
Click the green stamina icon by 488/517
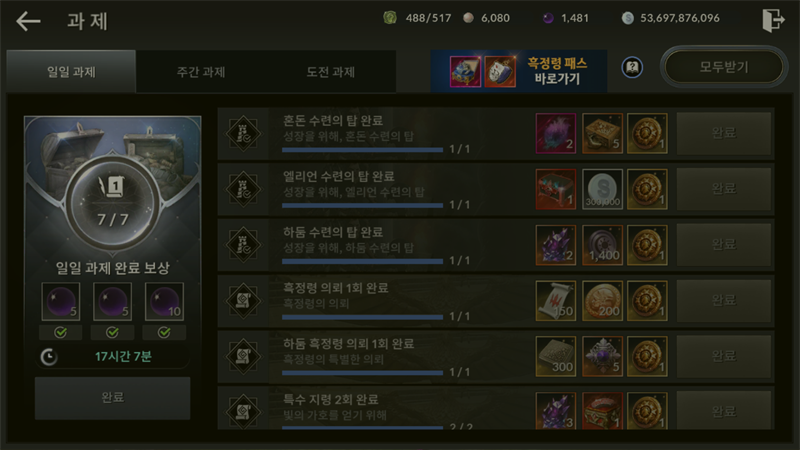(x=390, y=18)
